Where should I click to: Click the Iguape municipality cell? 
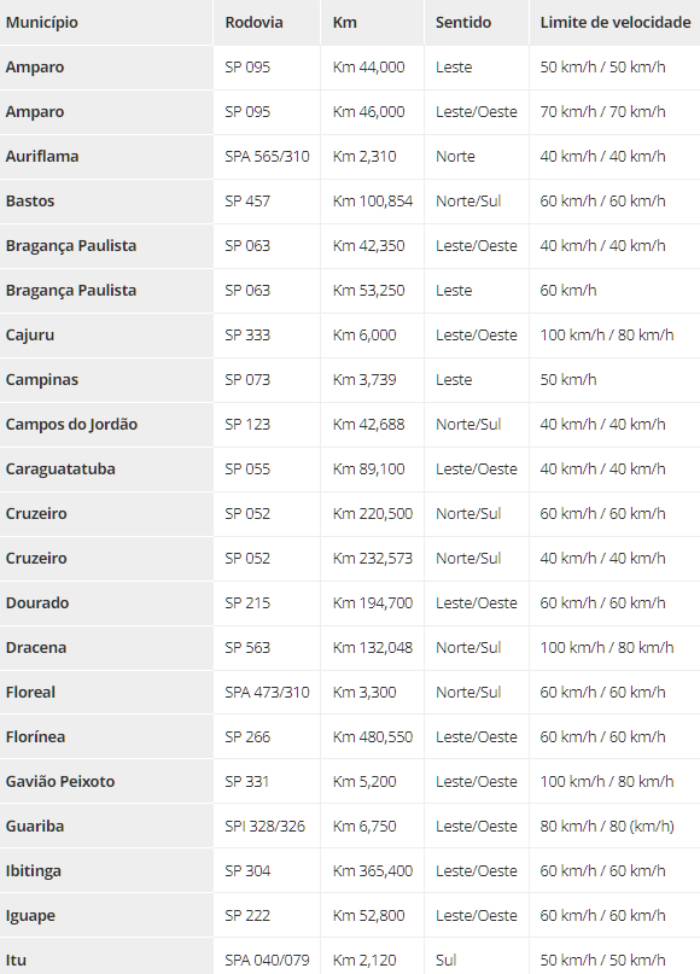pos(31,915)
